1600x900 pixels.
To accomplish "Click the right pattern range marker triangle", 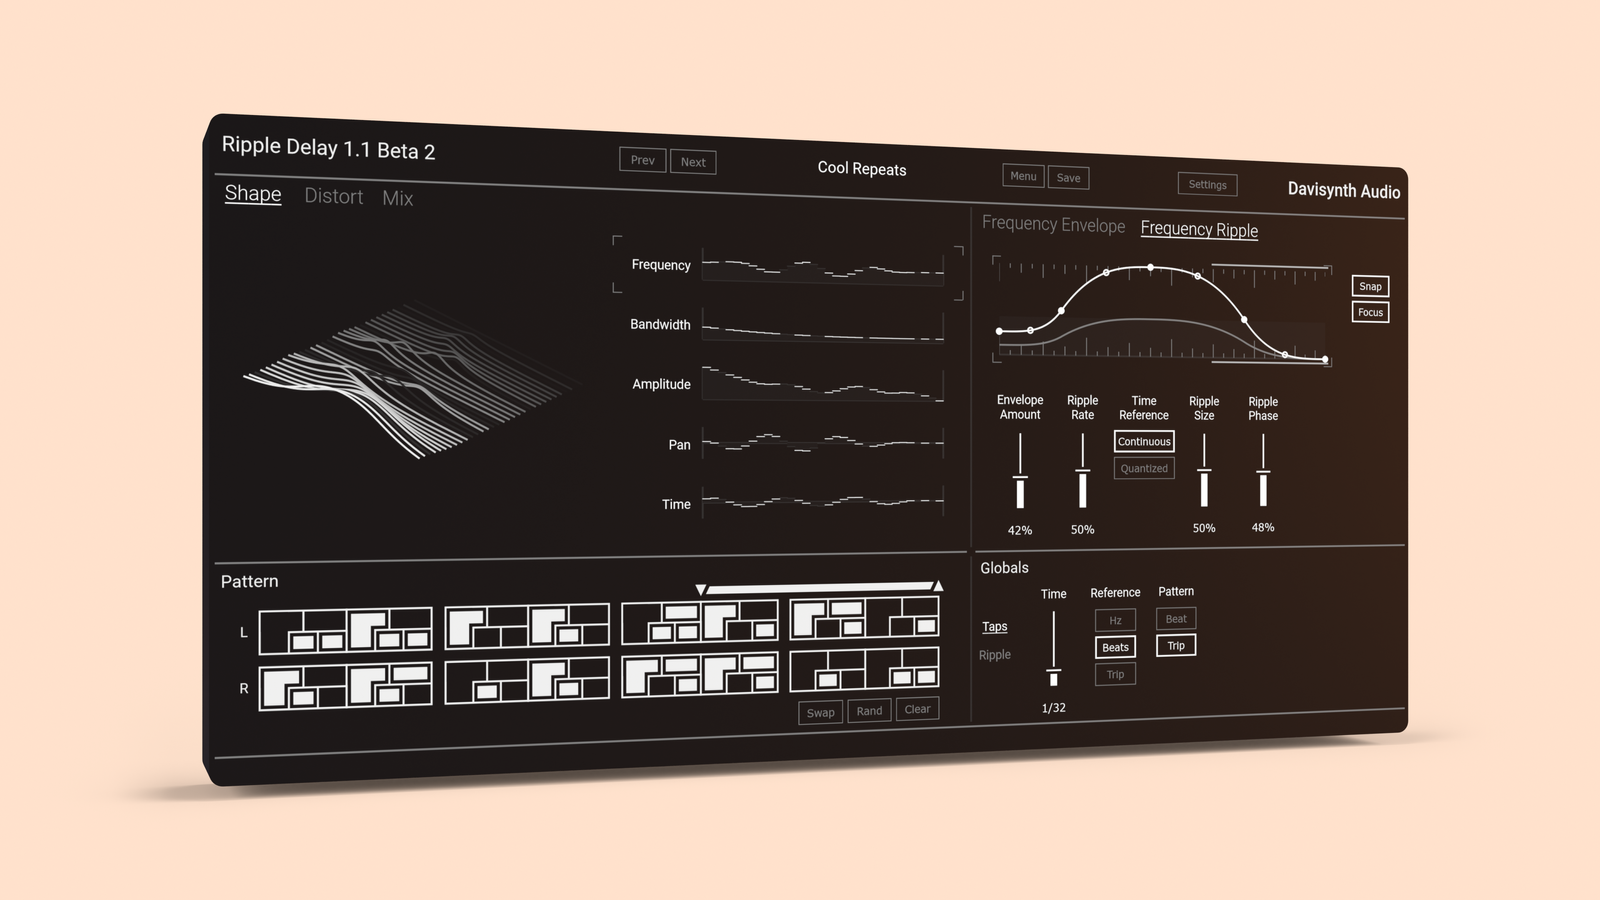I will point(937,586).
